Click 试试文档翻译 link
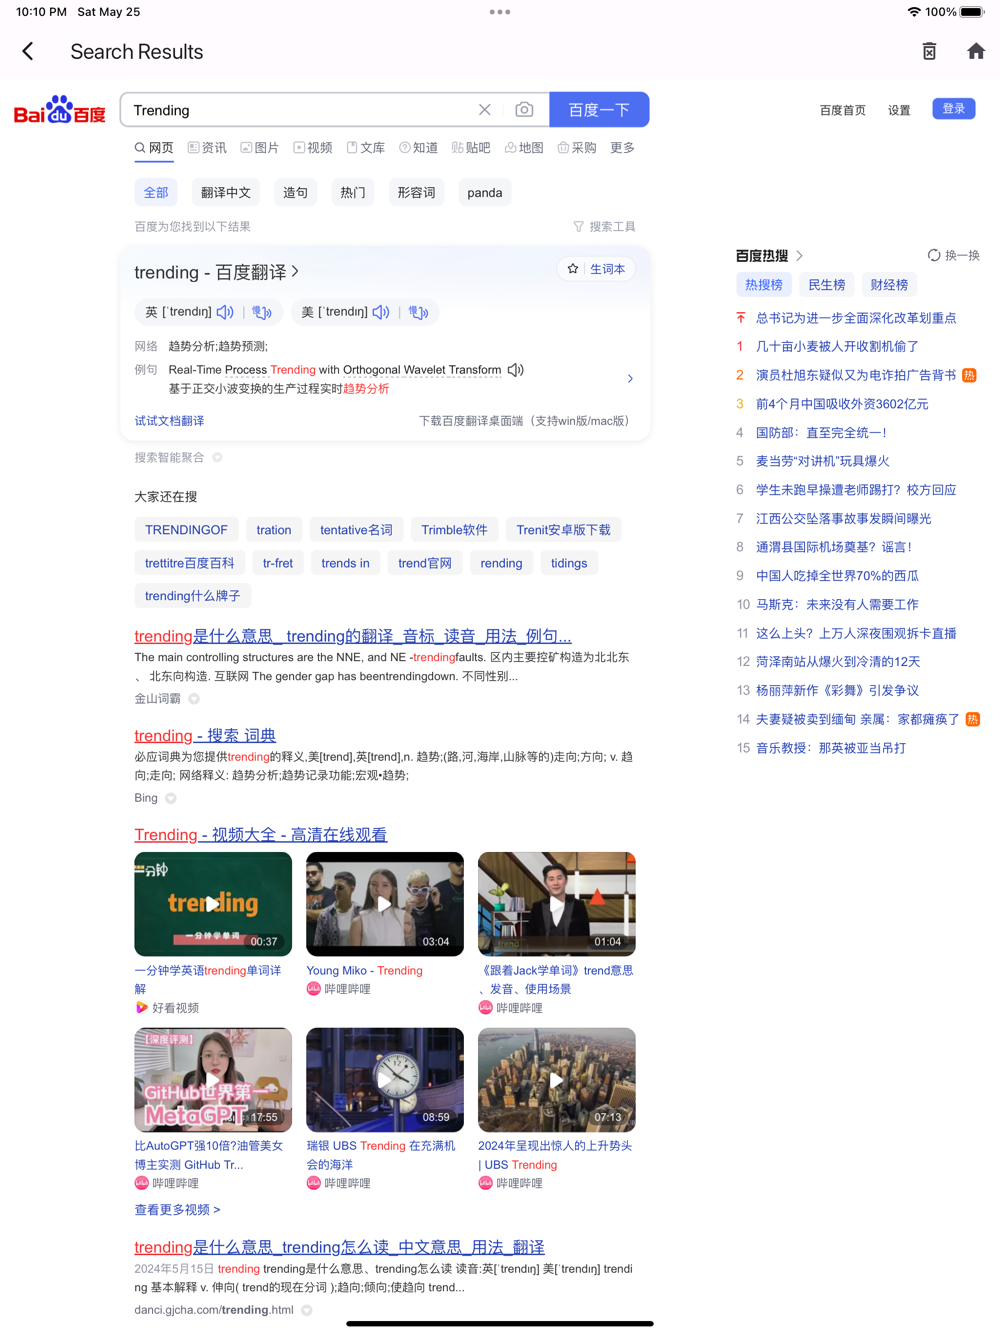1000x1334 pixels. 170,421
